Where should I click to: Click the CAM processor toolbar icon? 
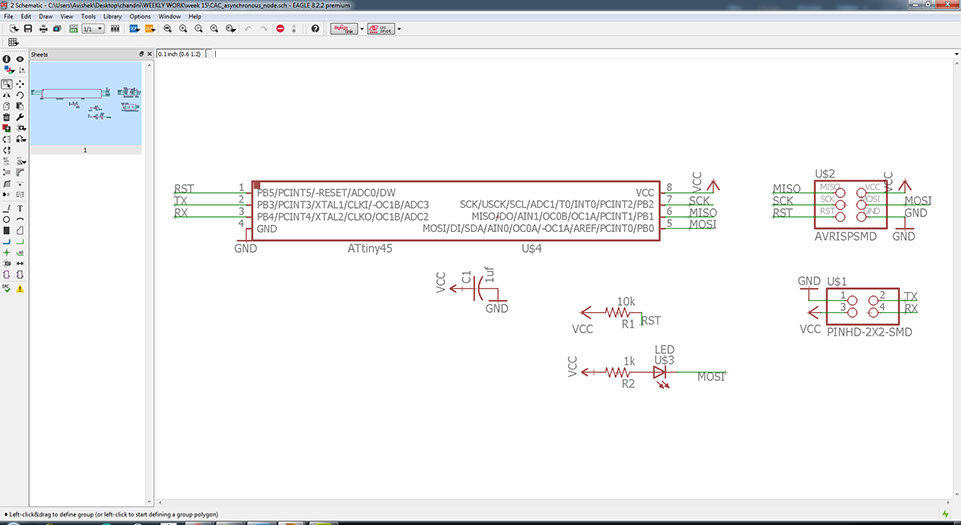[x=57, y=29]
